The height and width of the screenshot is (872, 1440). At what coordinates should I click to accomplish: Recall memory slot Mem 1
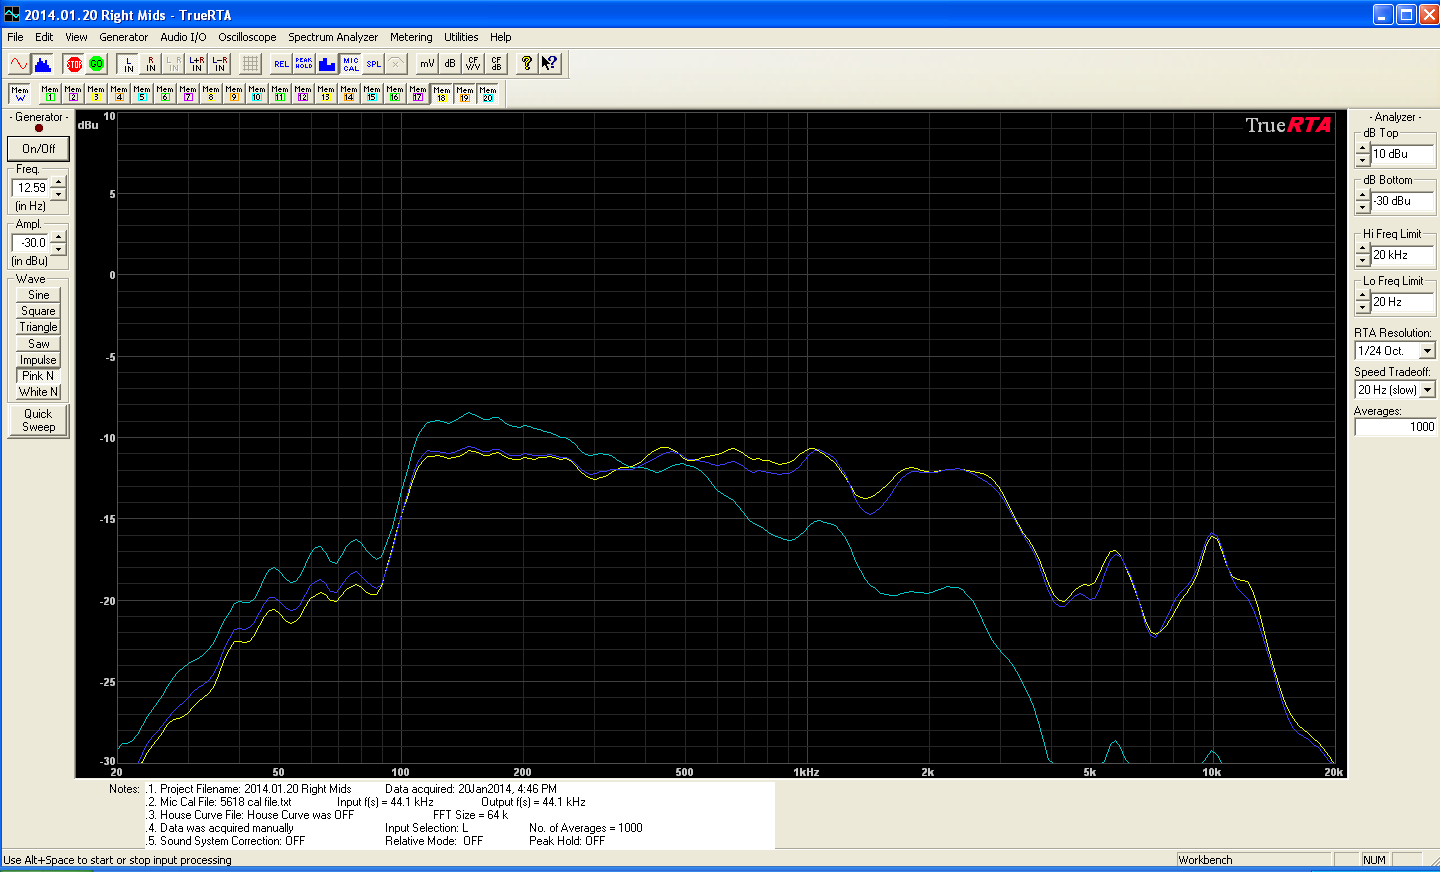[x=50, y=94]
